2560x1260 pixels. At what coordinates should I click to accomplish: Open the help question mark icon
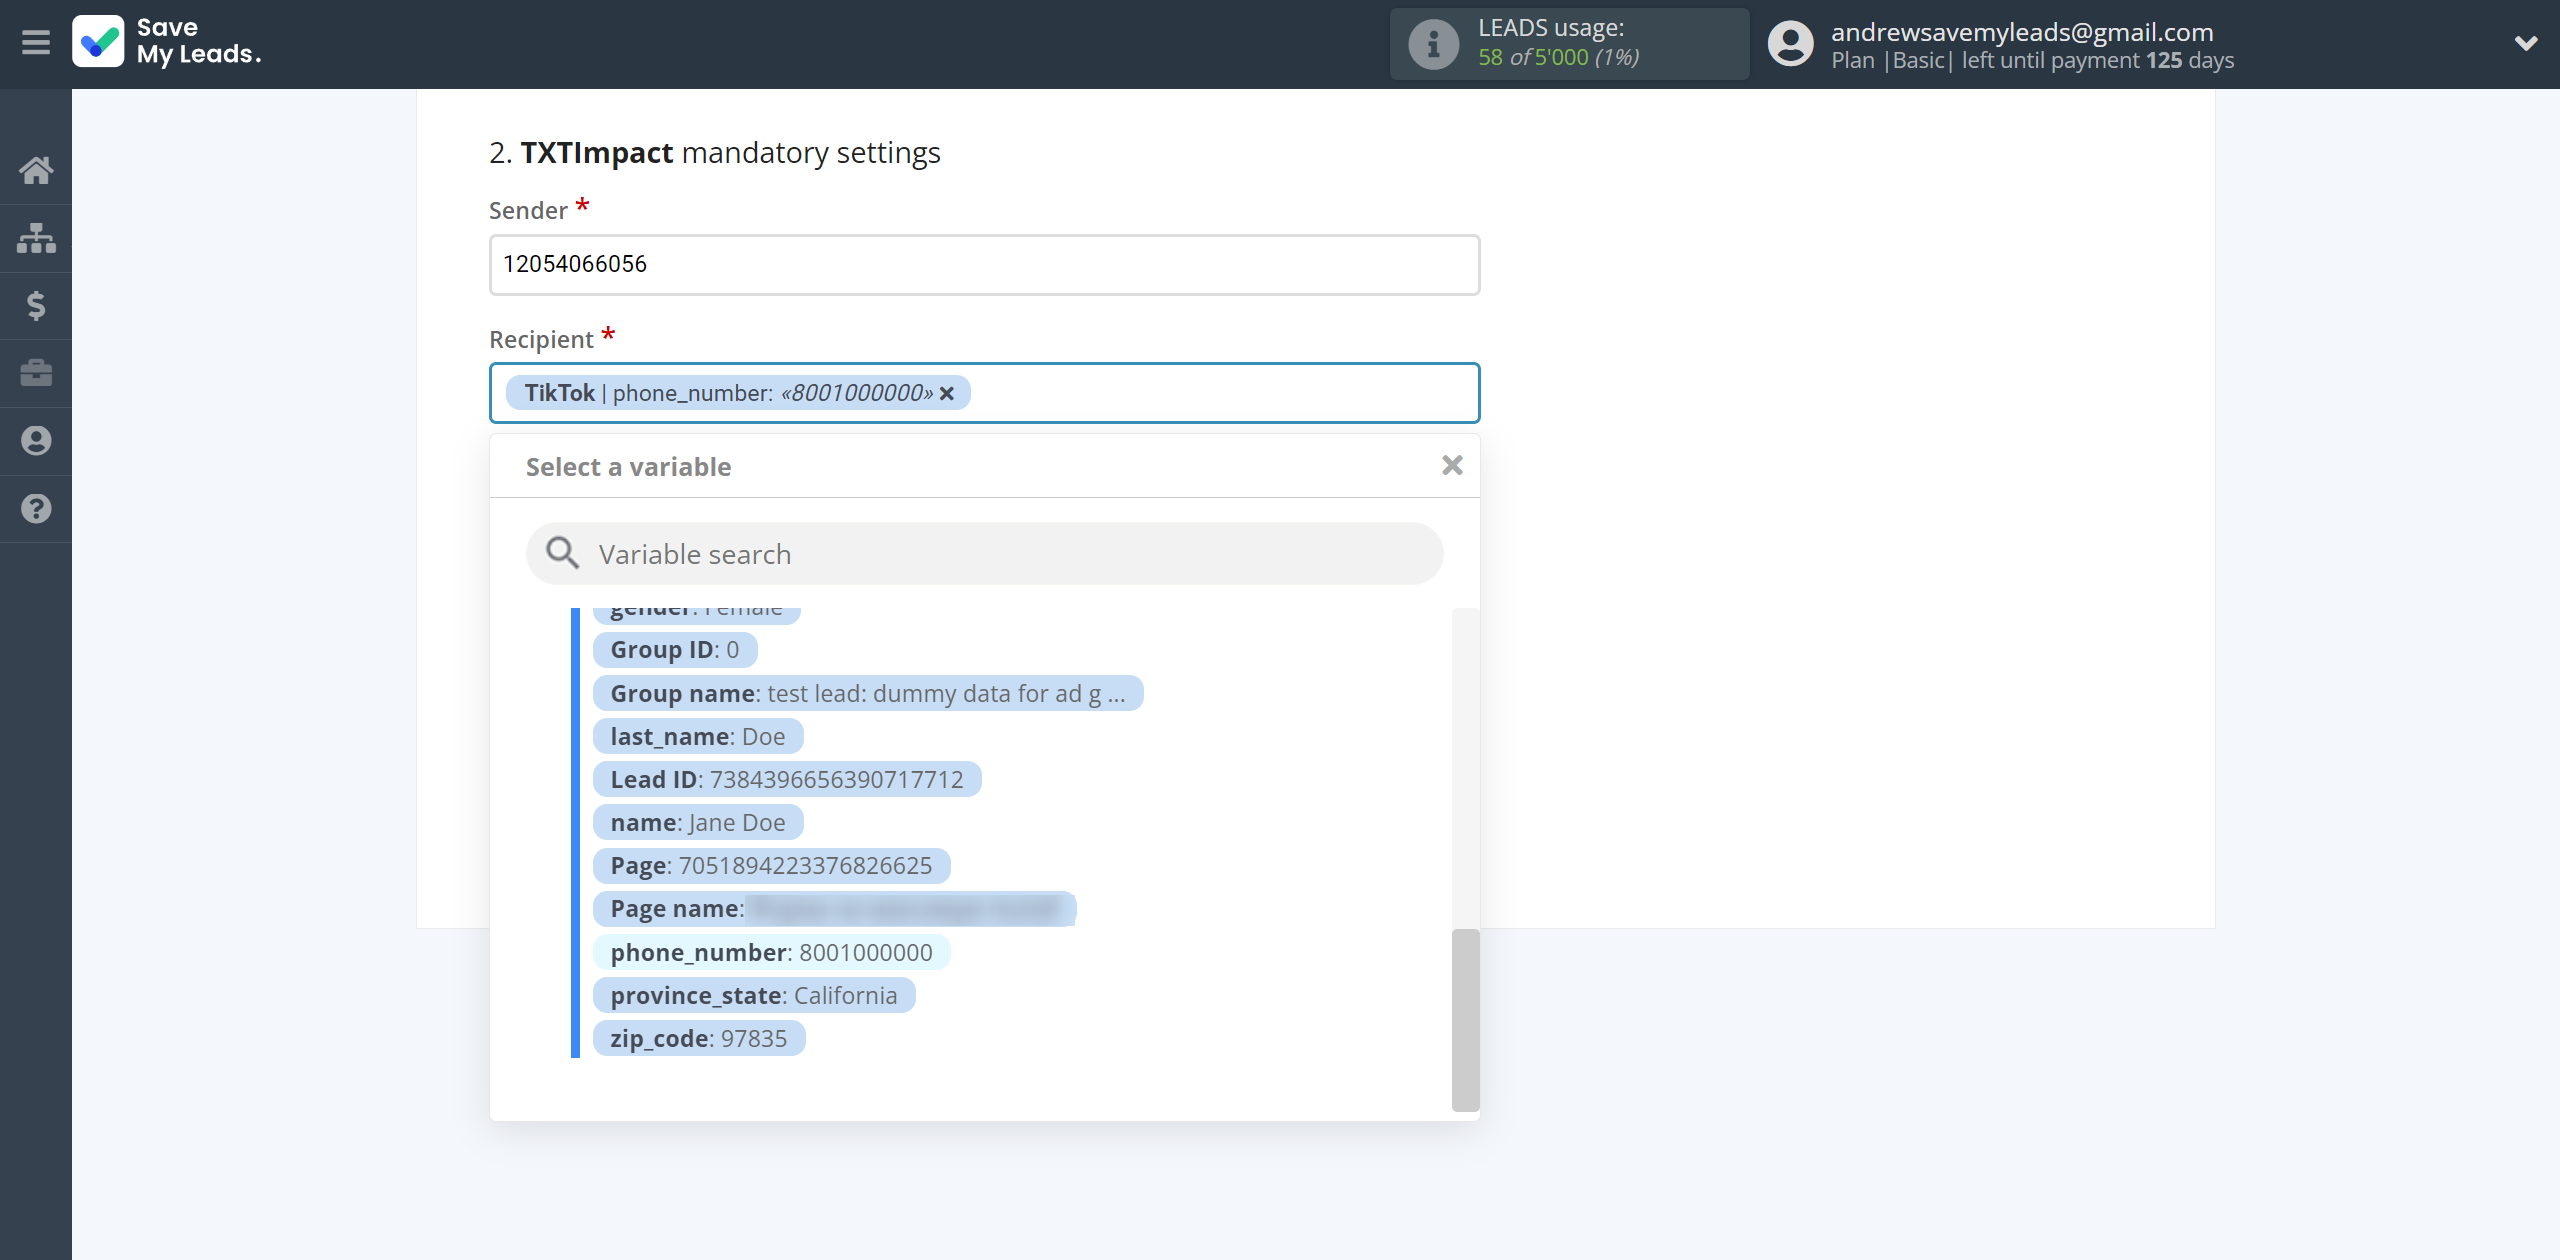pos(36,509)
